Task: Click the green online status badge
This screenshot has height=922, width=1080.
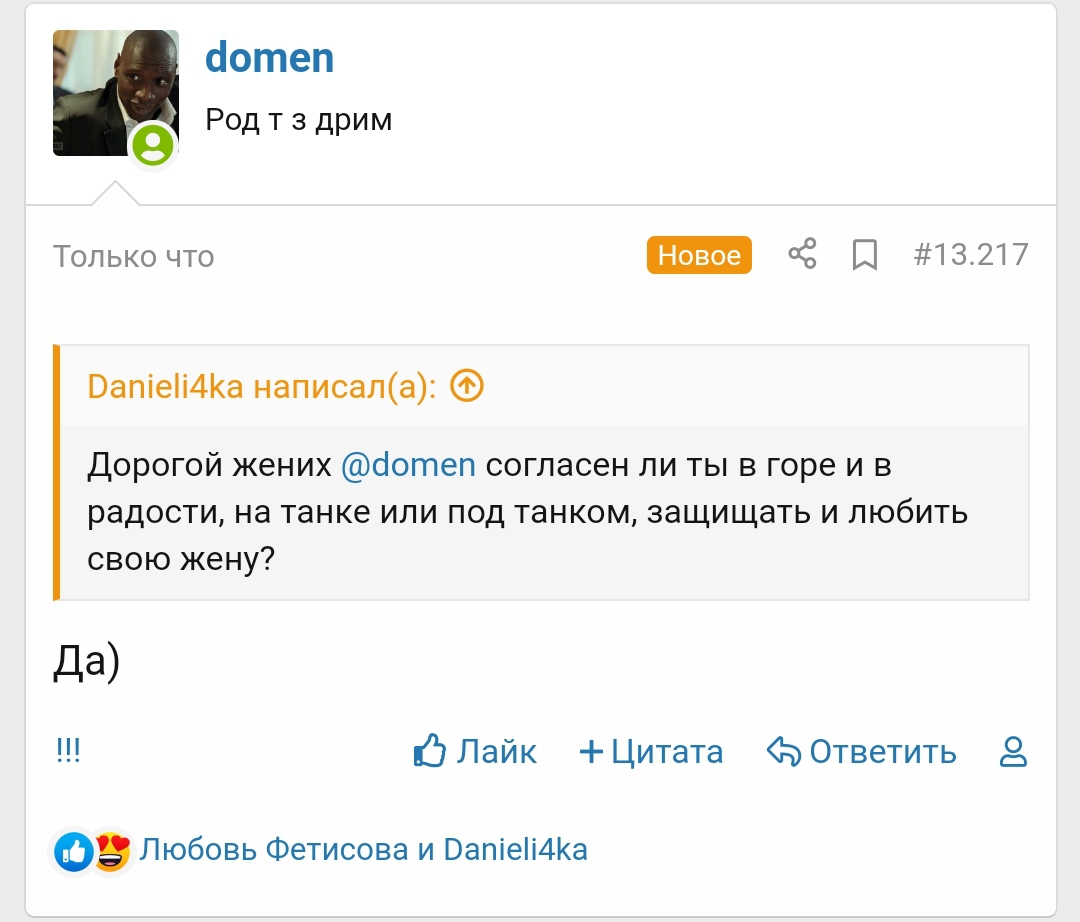Action: pos(153,146)
